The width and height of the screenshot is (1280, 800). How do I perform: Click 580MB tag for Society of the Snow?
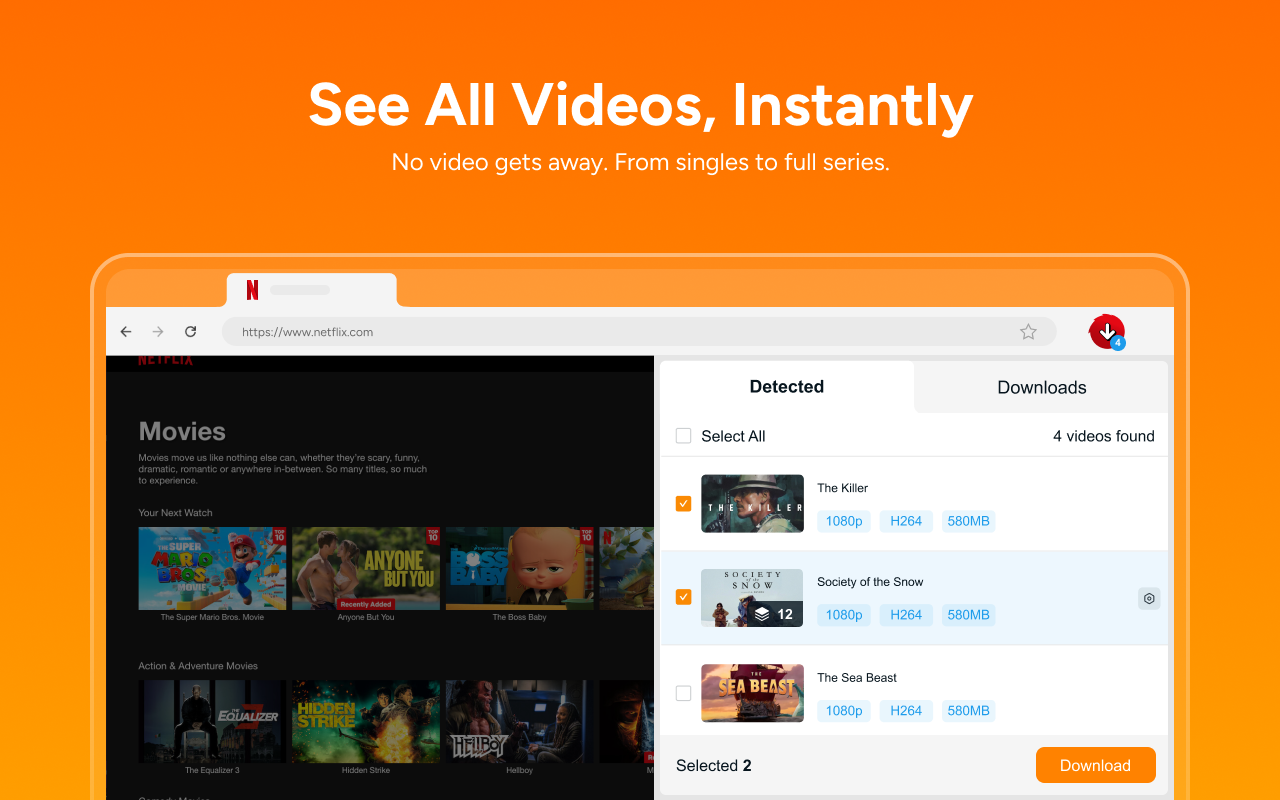pos(969,615)
